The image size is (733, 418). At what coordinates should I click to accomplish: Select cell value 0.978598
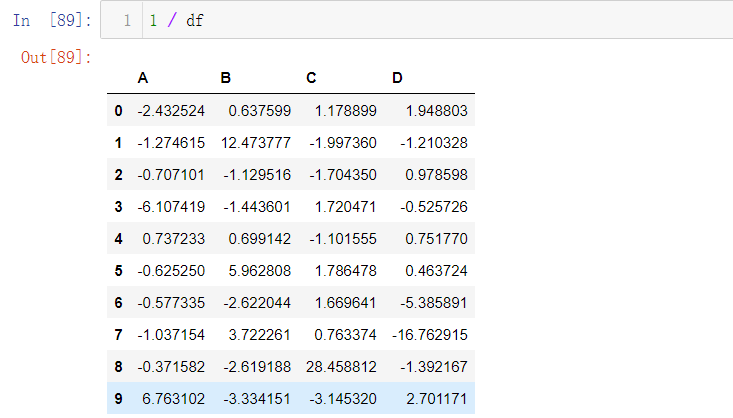(436, 175)
